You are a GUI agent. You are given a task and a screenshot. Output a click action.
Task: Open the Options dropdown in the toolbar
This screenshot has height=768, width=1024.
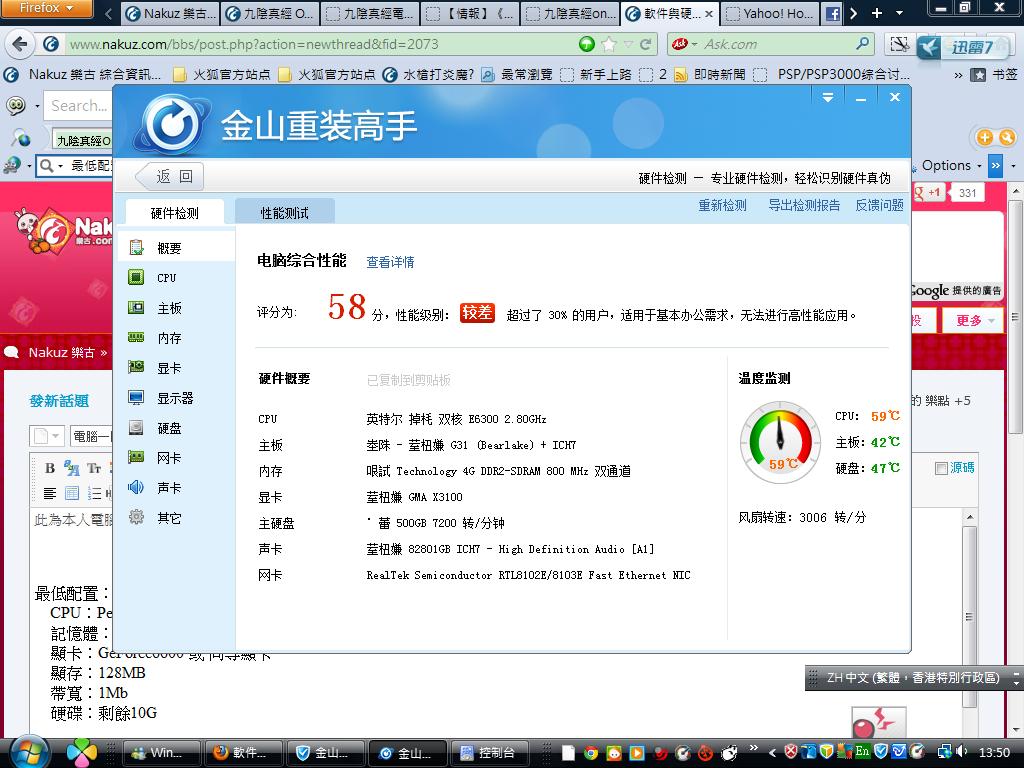[x=951, y=165]
